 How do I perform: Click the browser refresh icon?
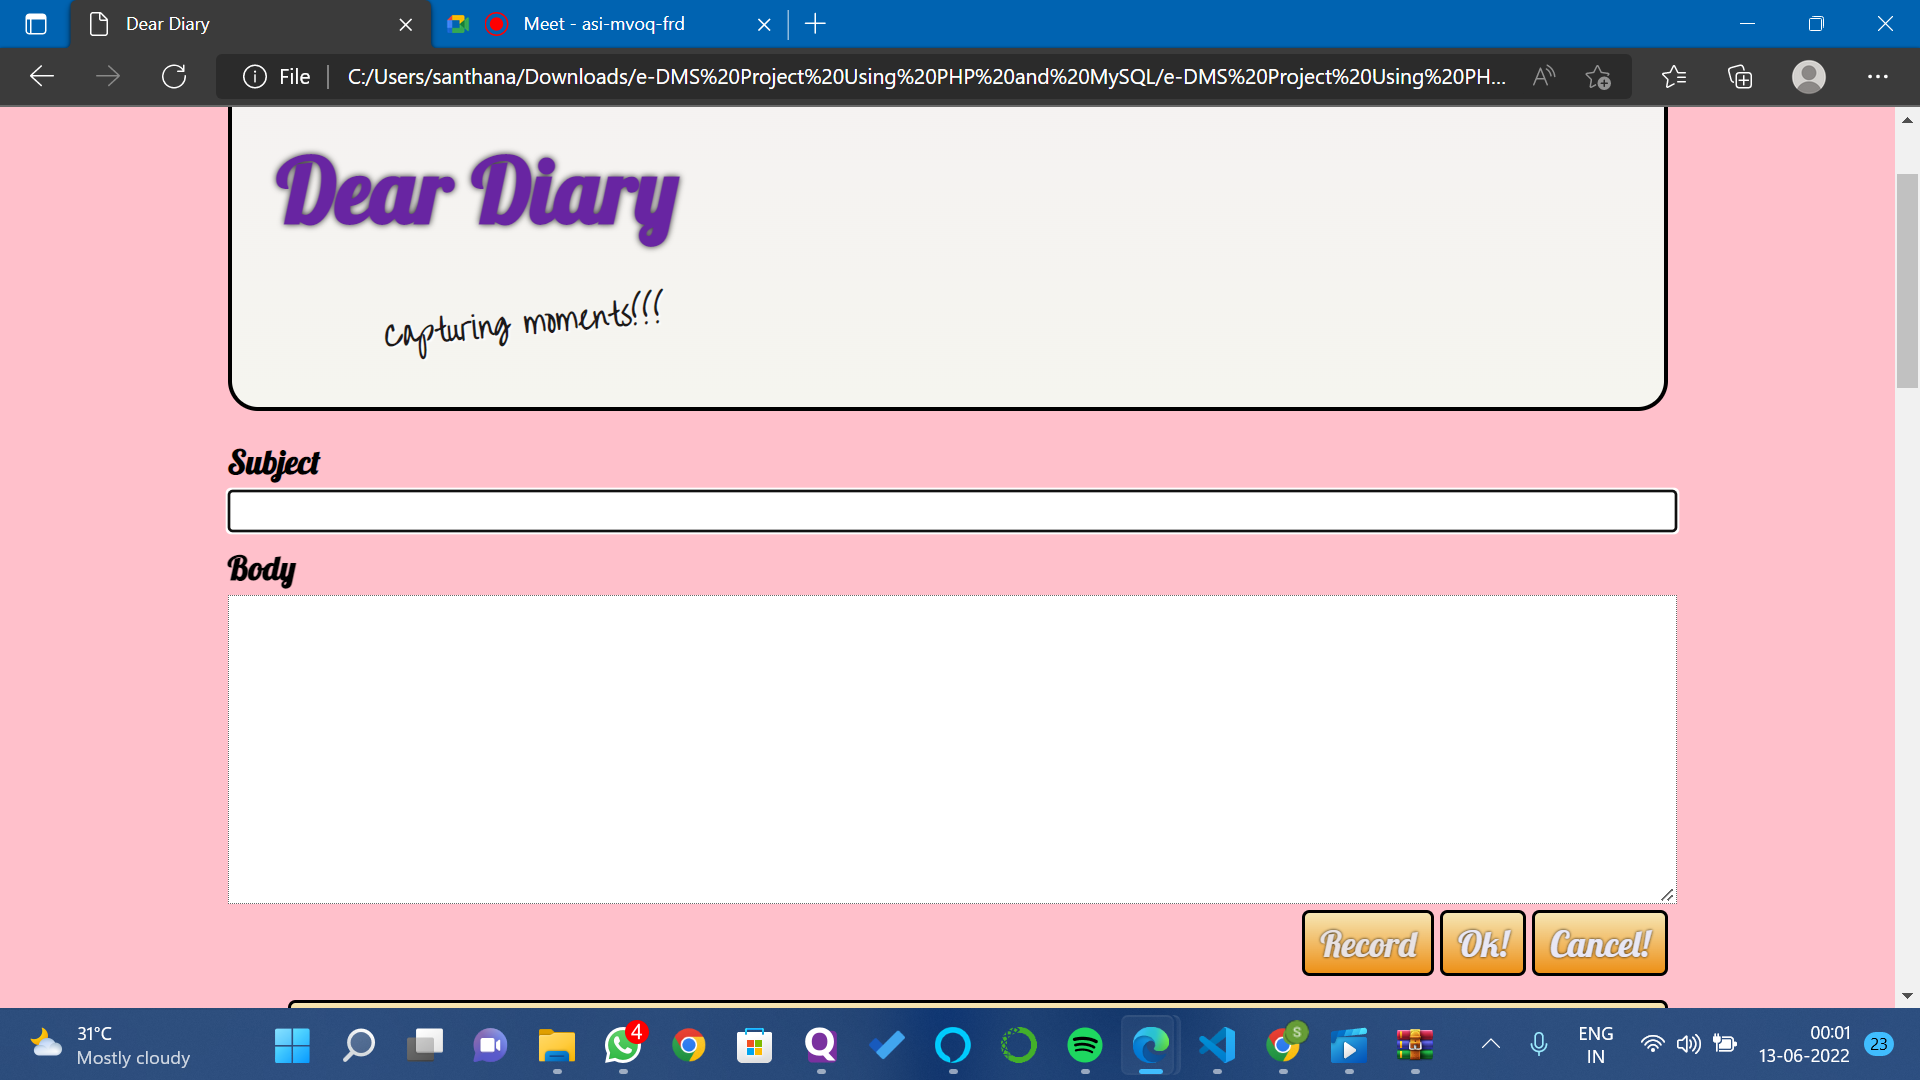(174, 77)
